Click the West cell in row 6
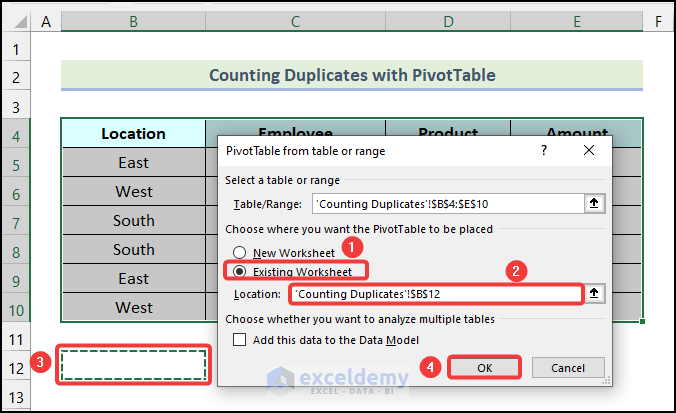Viewport: 676px width, 413px height. (x=134, y=191)
